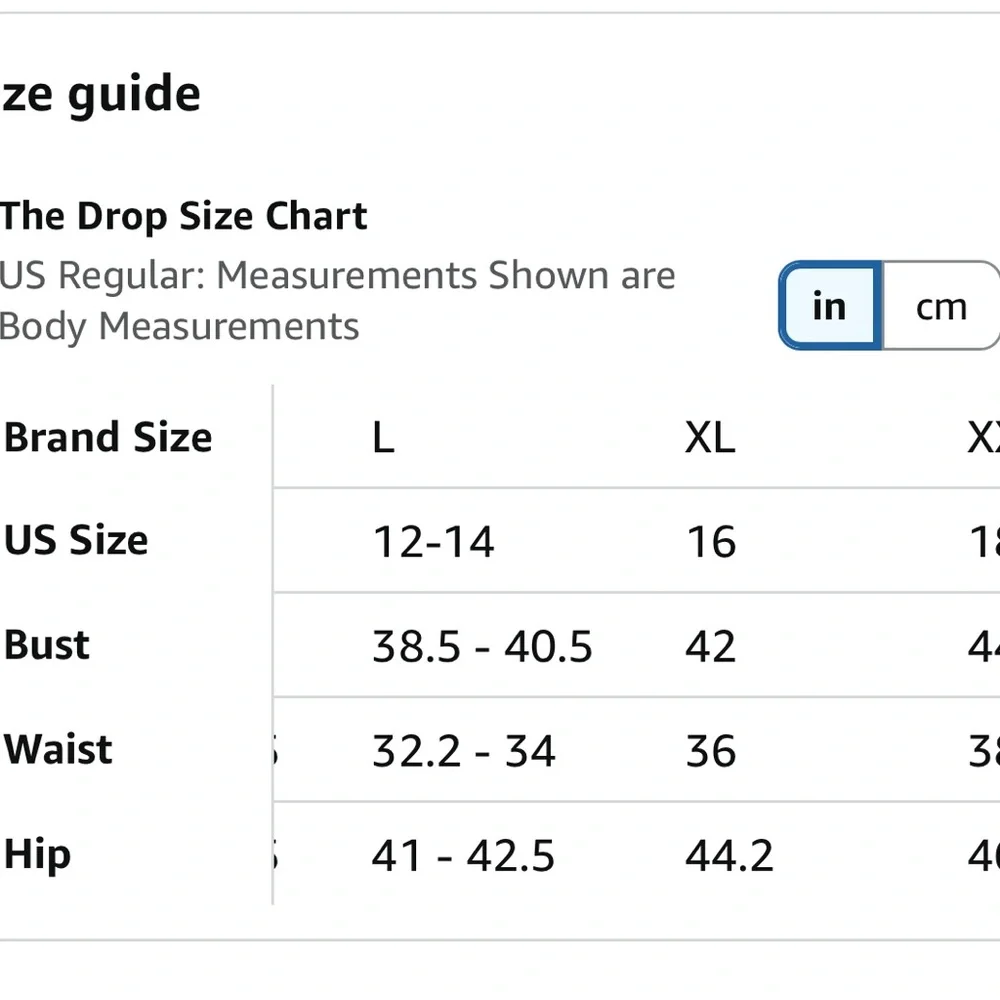1000x1000 pixels.
Task: Click the US size 16 cell
Action: point(711,542)
